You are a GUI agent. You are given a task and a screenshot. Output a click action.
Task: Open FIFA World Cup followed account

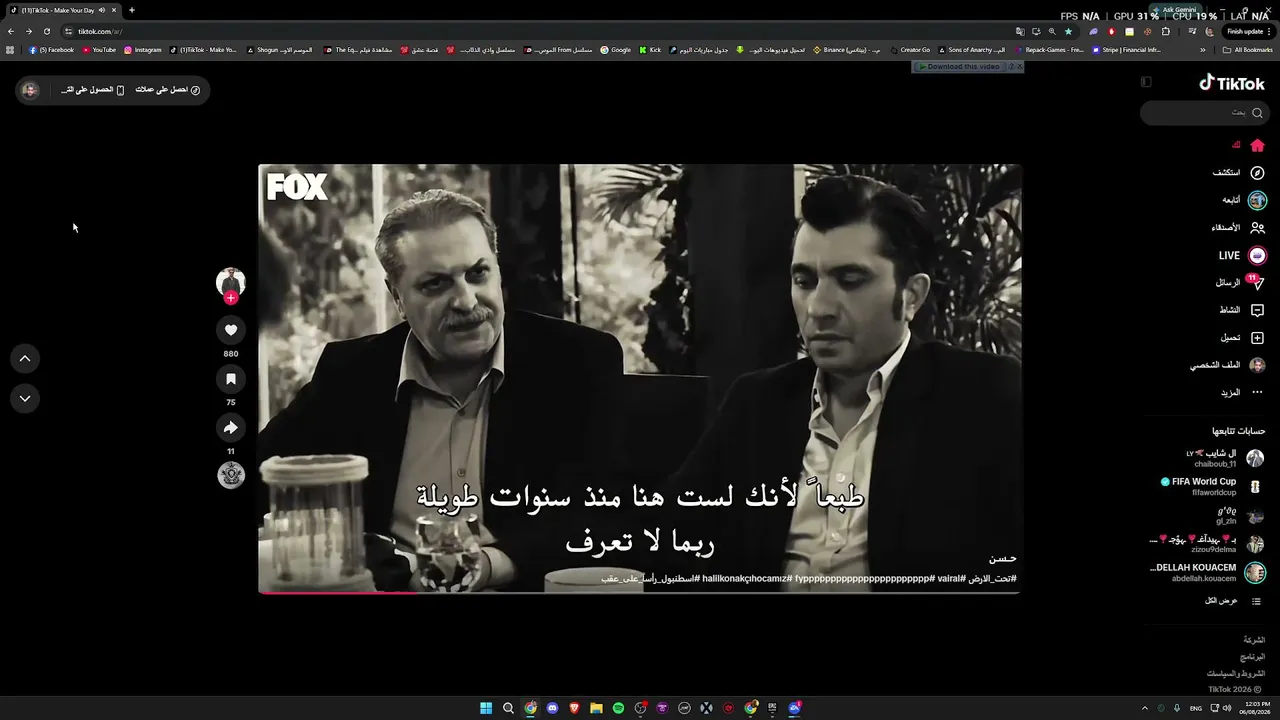(x=1212, y=486)
